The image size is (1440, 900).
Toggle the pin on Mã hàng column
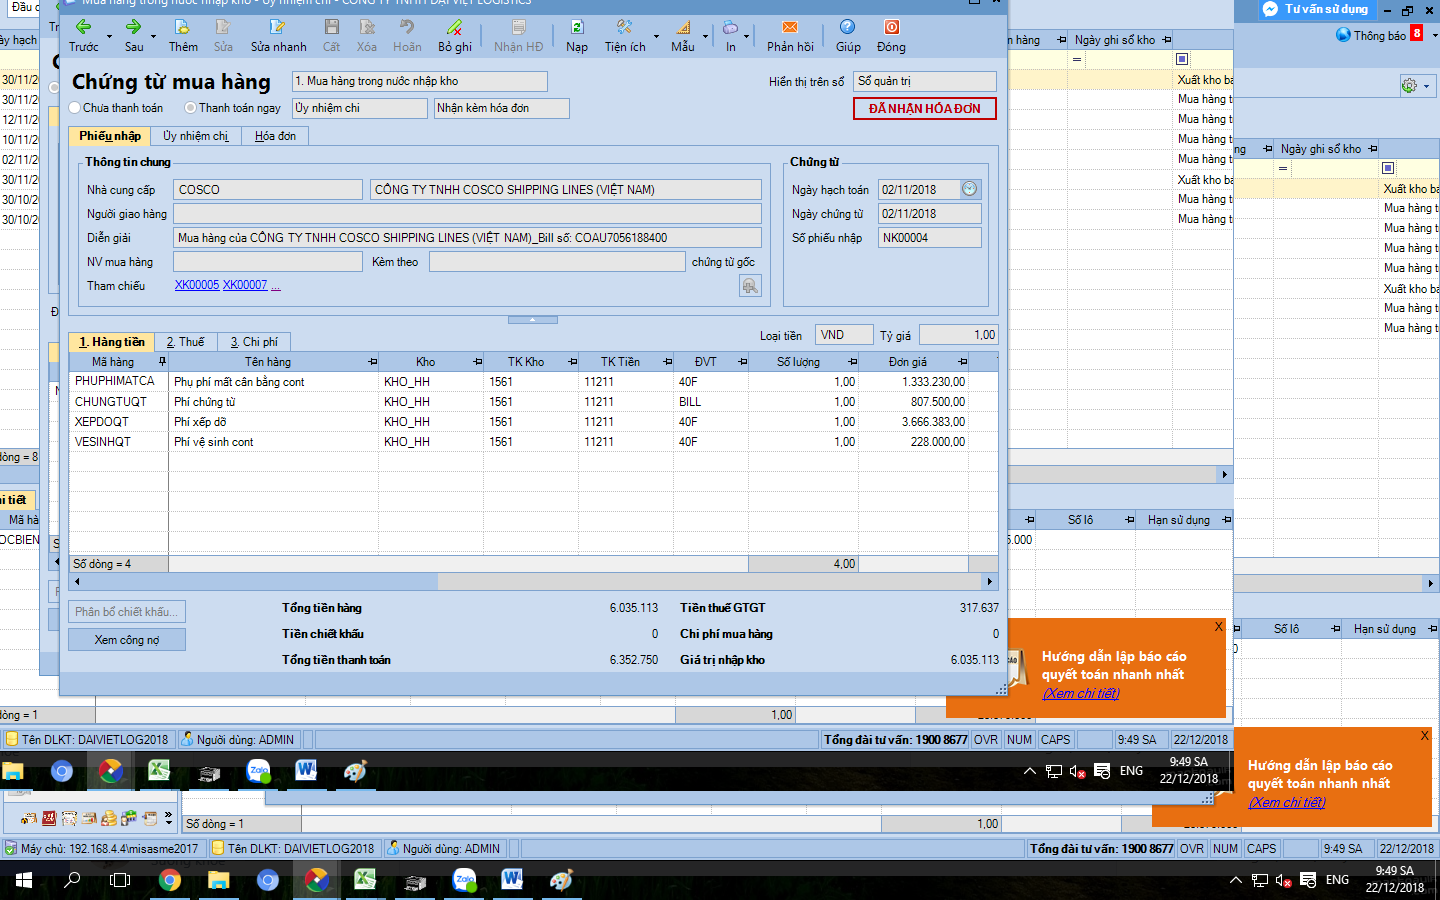[x=162, y=362]
